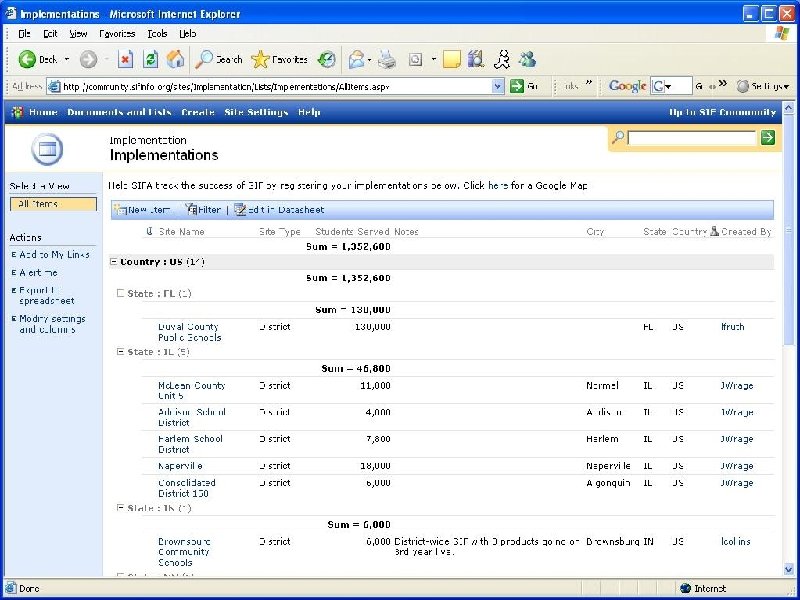Screen dimensions: 800x600
Task: Open the address bar dropdown arrow
Action: tap(498, 86)
